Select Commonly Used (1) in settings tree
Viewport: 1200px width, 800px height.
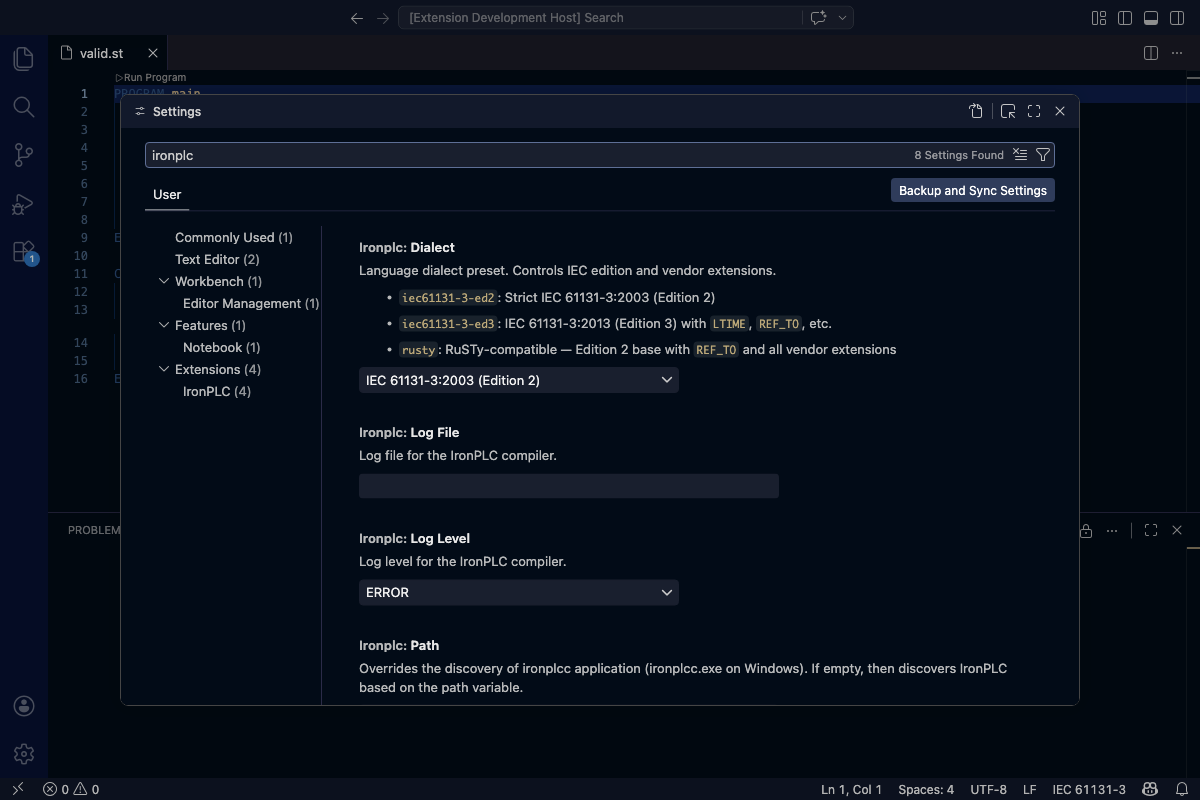[x=234, y=237]
